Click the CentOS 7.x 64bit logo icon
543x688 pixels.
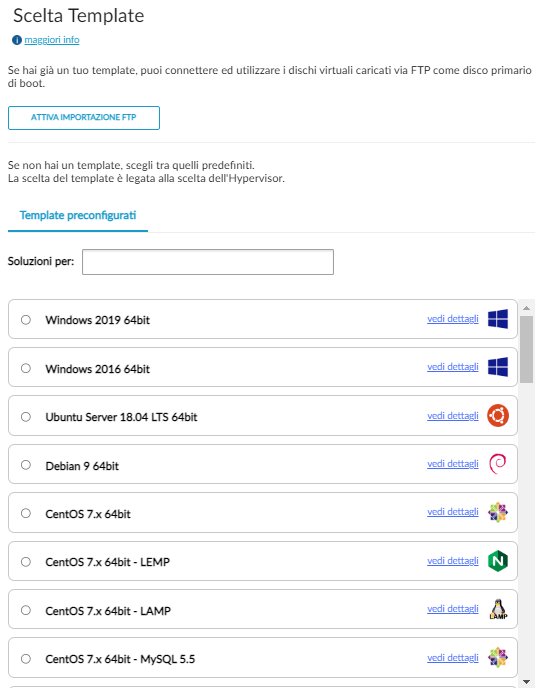tap(498, 512)
